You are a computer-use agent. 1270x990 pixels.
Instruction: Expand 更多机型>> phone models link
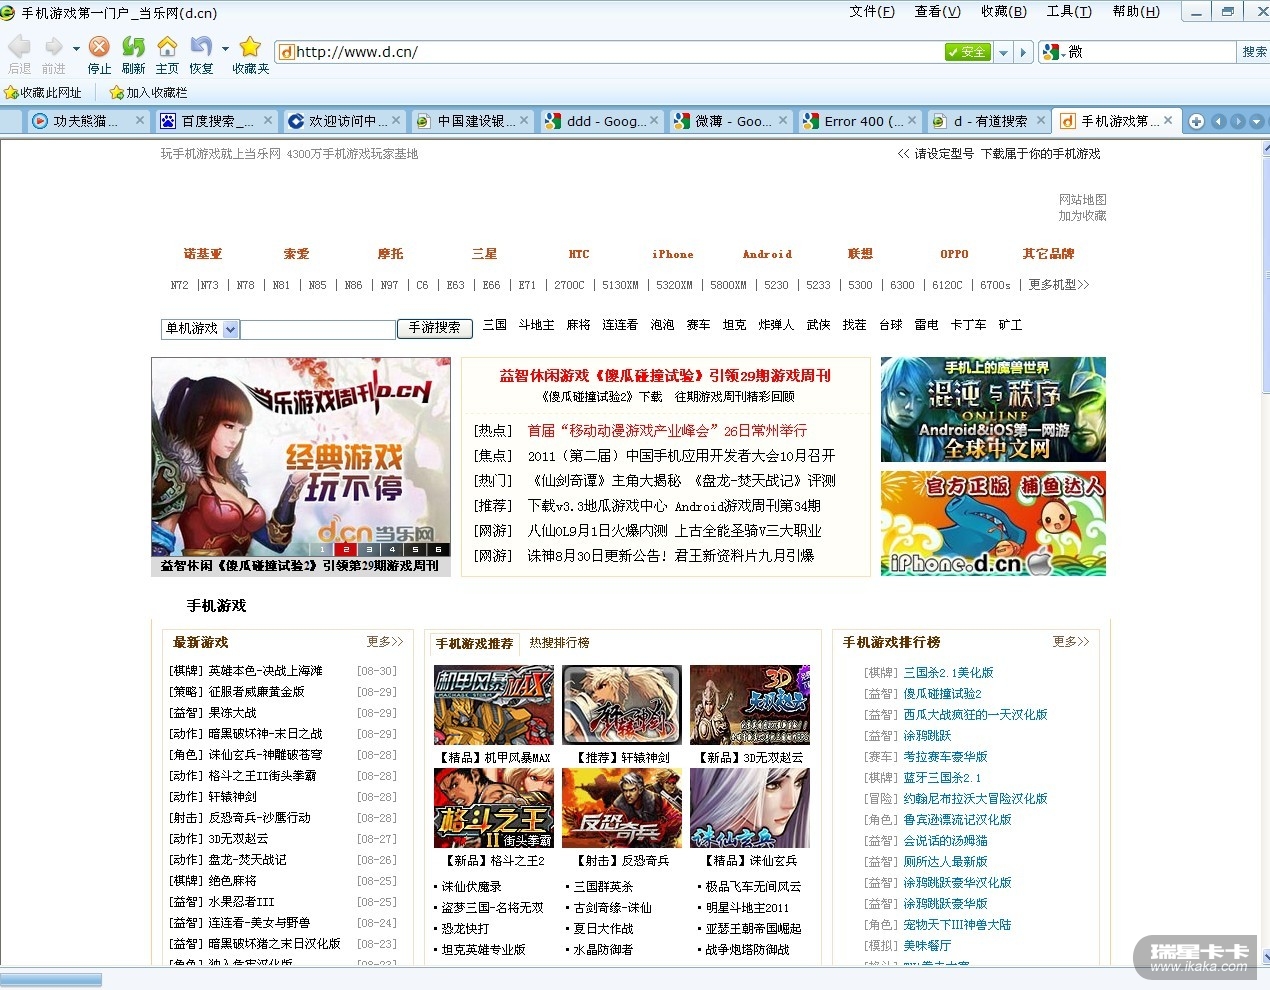(x=1059, y=285)
